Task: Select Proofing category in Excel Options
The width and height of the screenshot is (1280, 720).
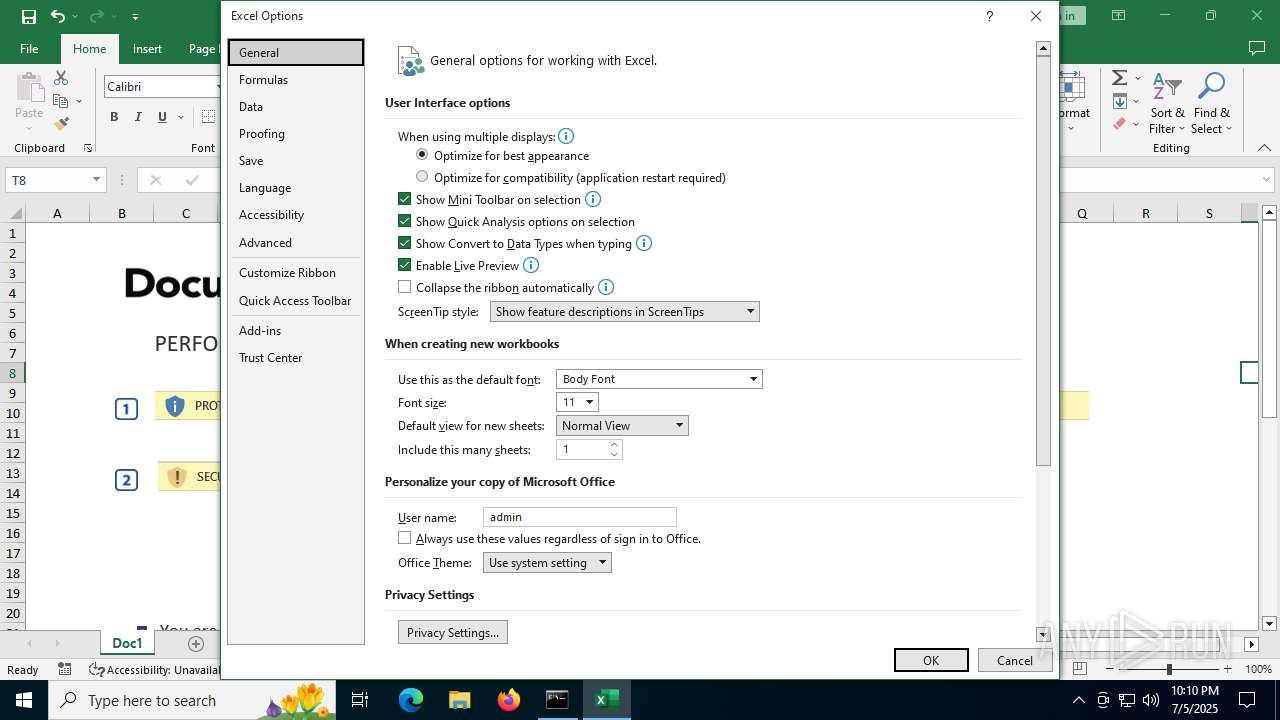Action: (x=296, y=134)
